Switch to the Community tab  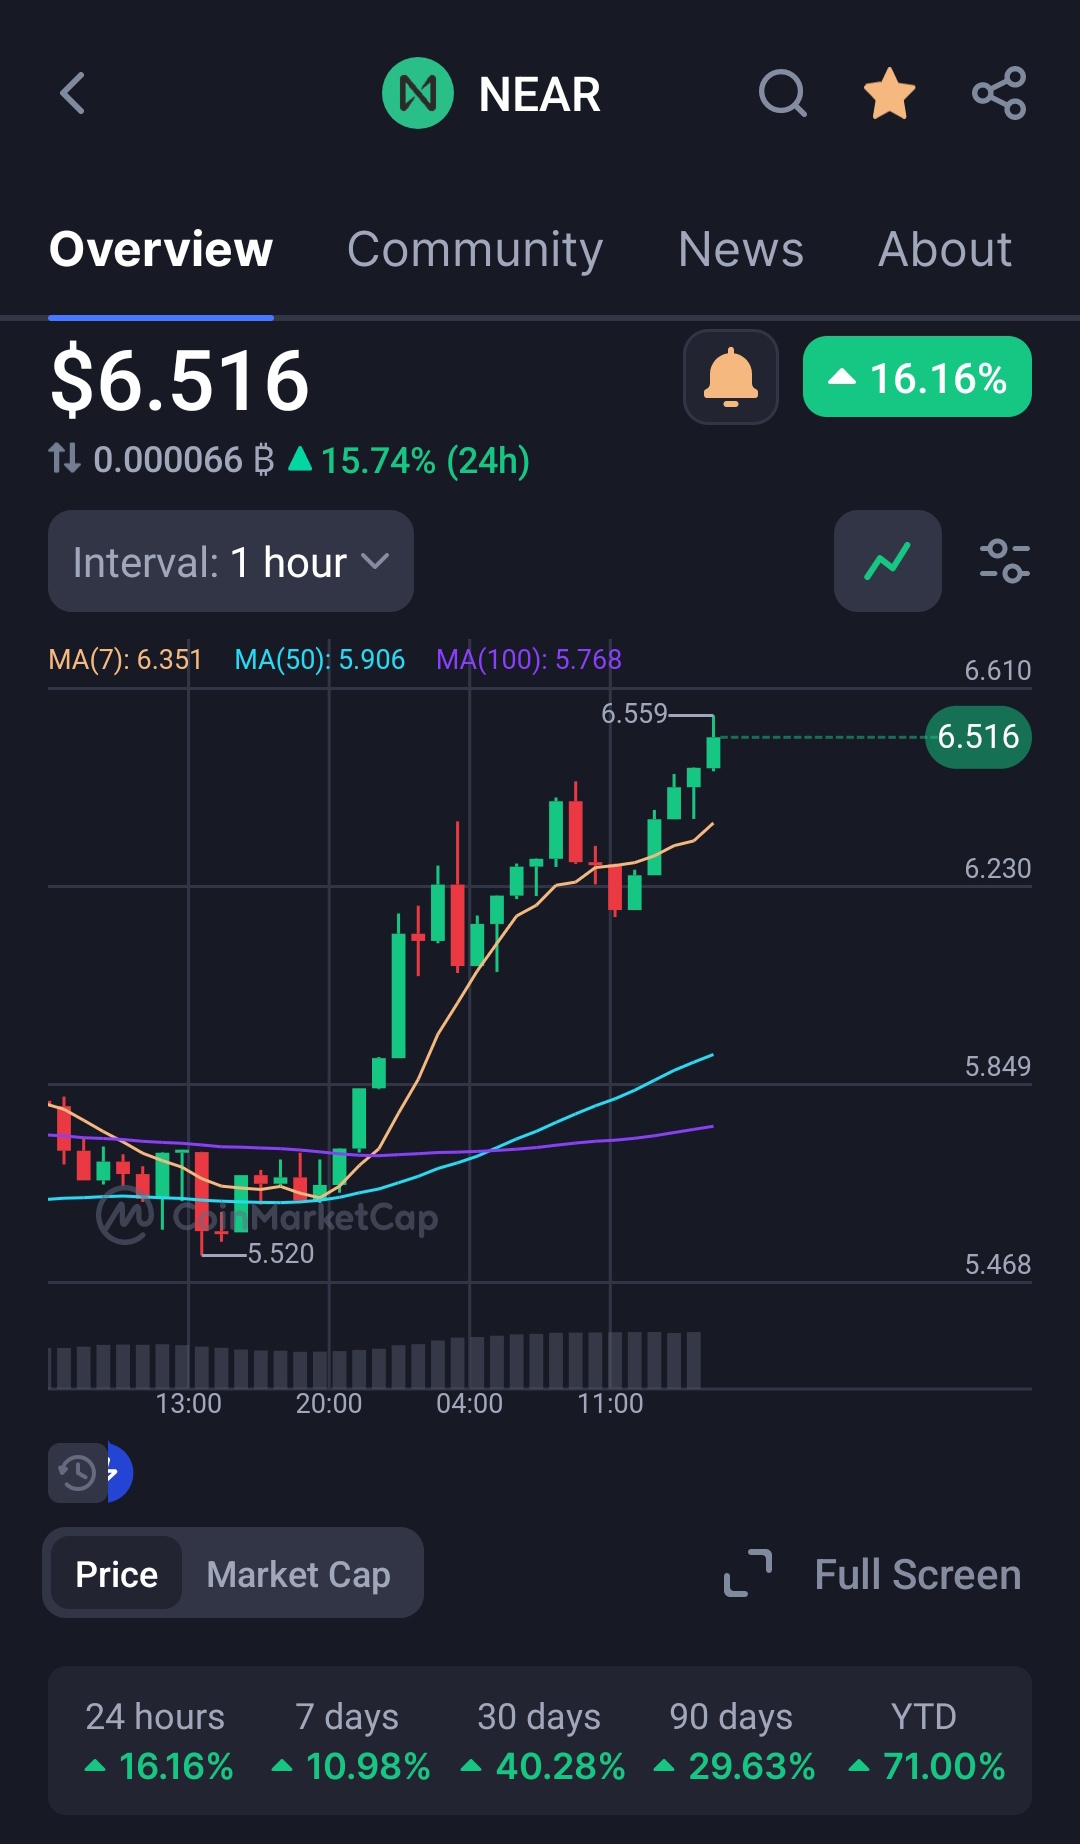475,249
